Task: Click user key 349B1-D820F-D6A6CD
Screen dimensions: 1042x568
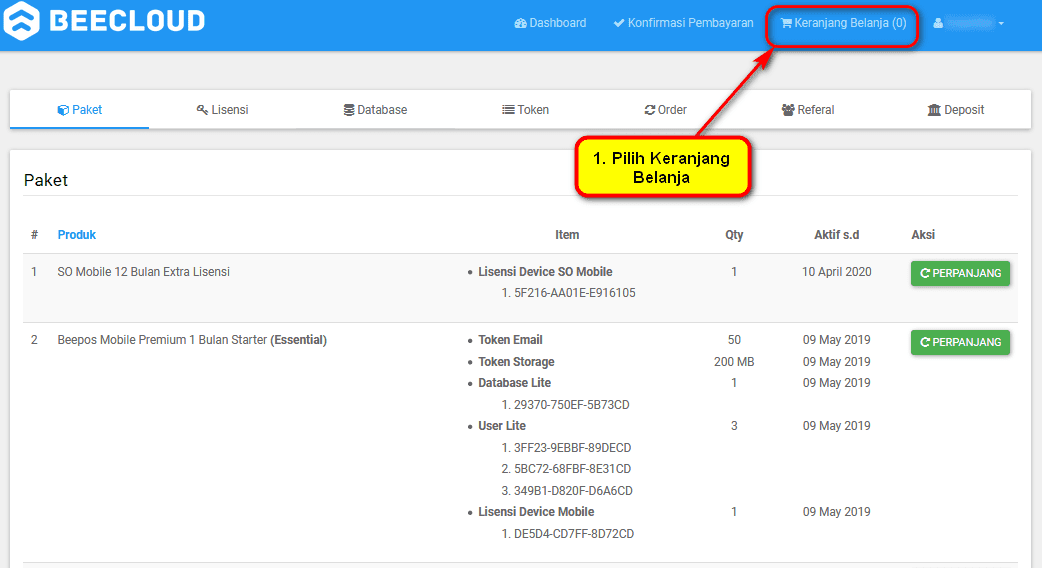Action: 573,491
